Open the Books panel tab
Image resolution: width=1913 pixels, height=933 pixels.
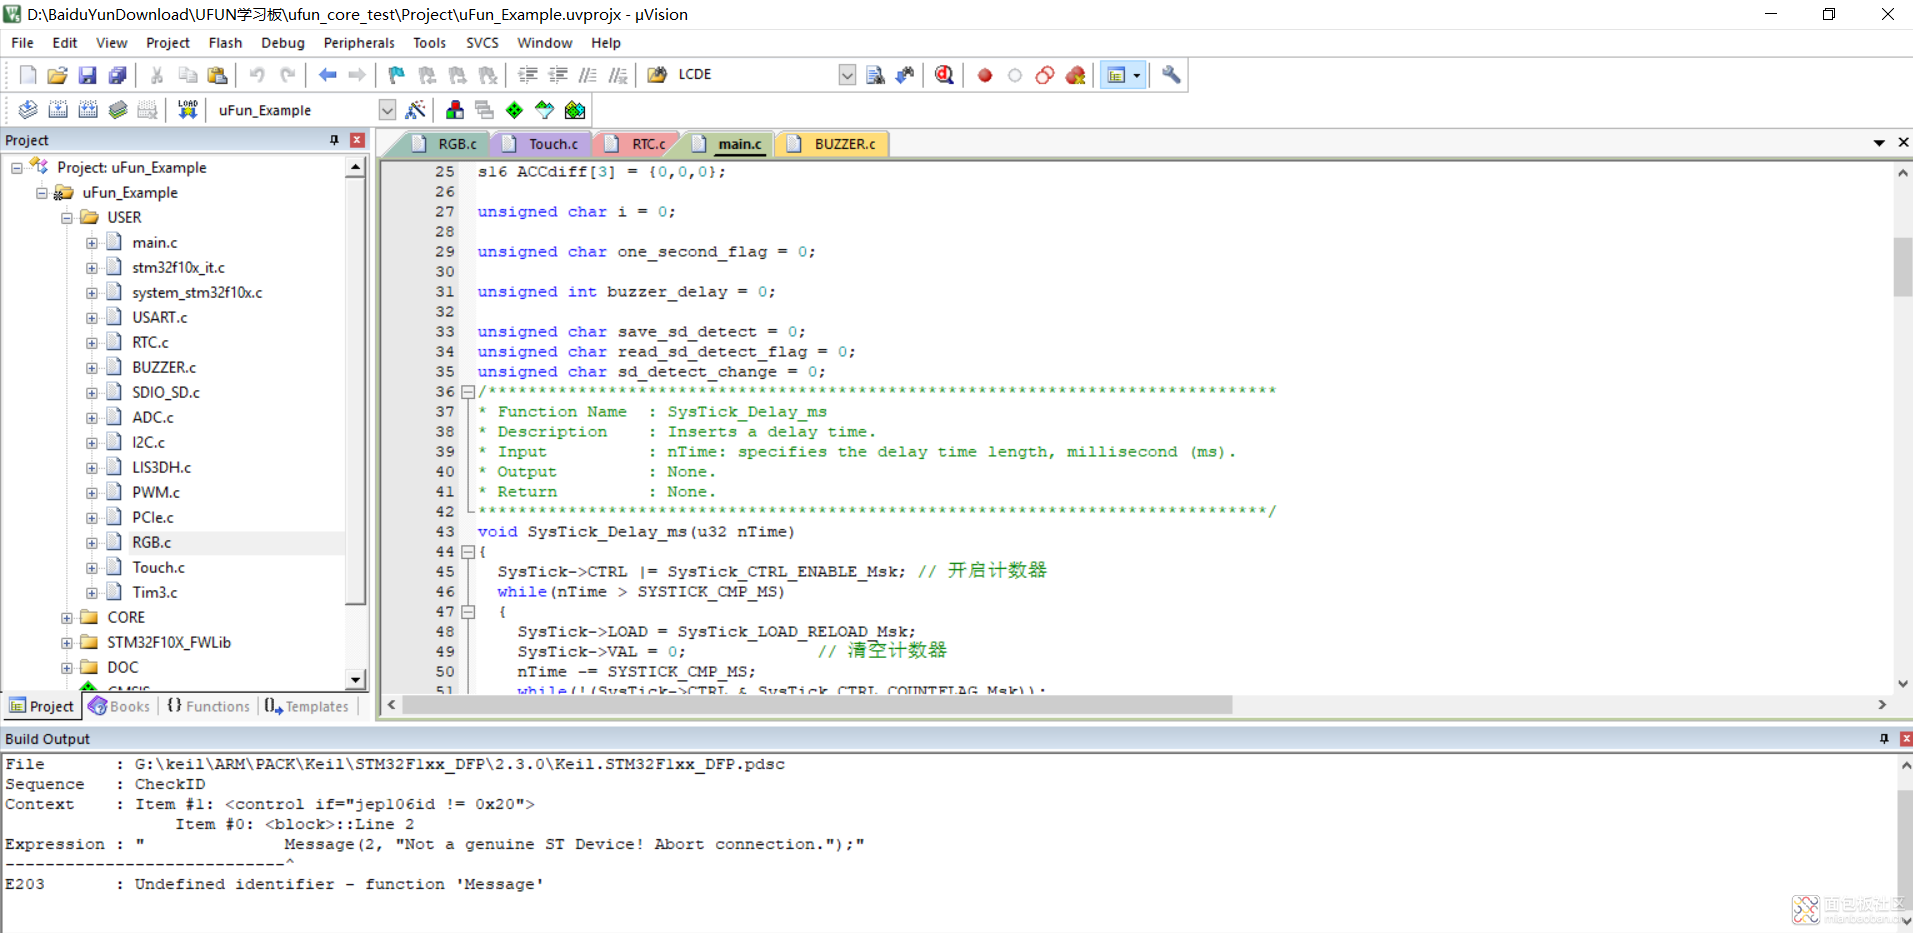click(x=120, y=706)
